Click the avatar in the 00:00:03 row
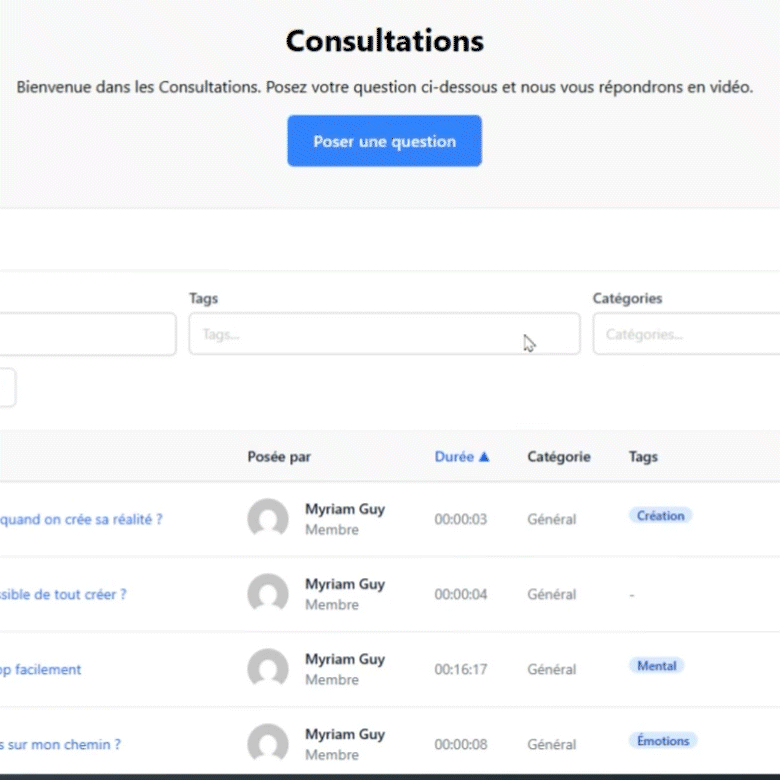The height and width of the screenshot is (780, 780). (268, 519)
